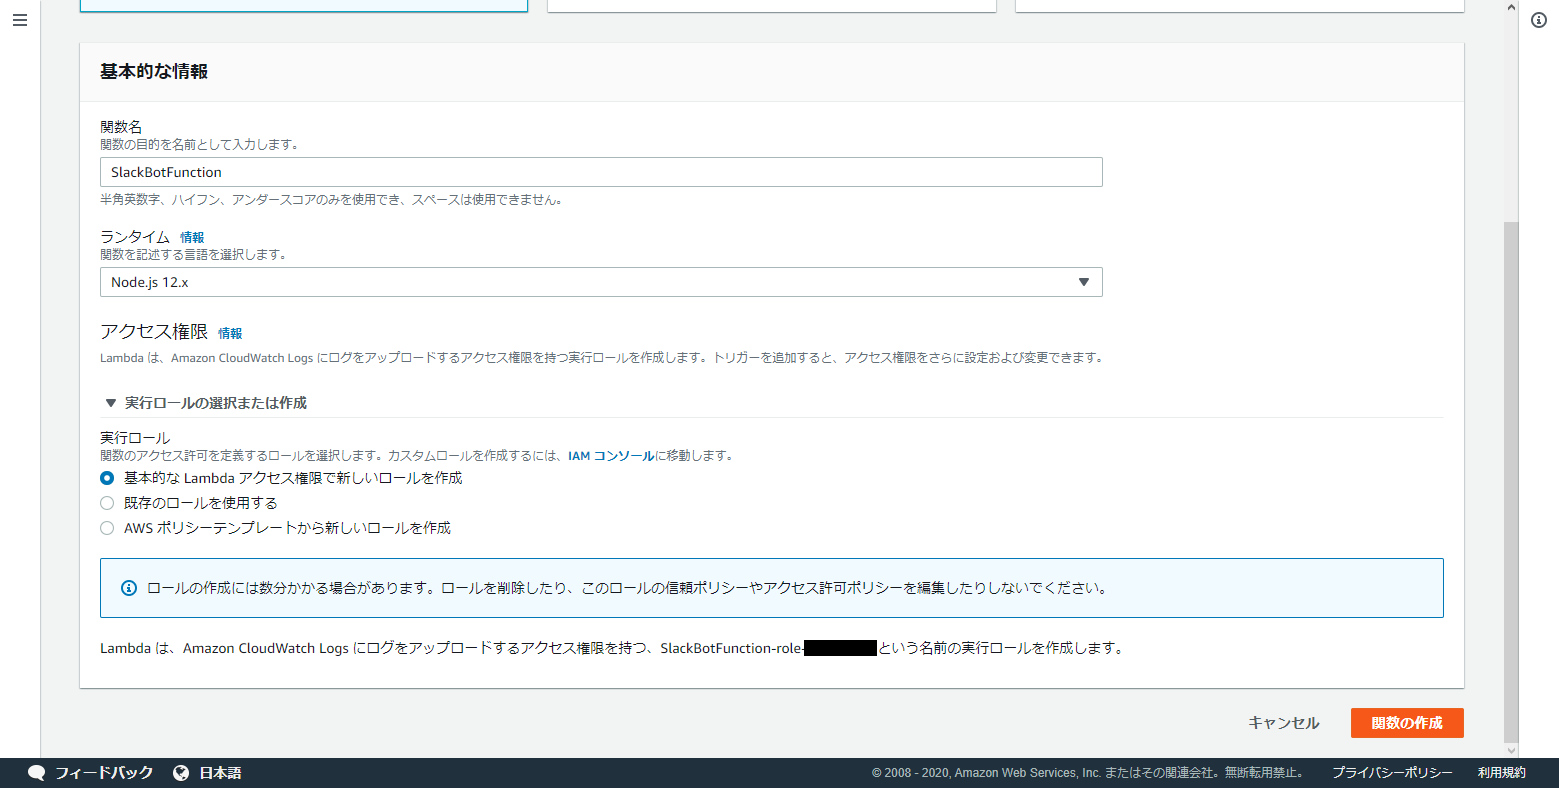Open the info panel icon at top right

1539,20
